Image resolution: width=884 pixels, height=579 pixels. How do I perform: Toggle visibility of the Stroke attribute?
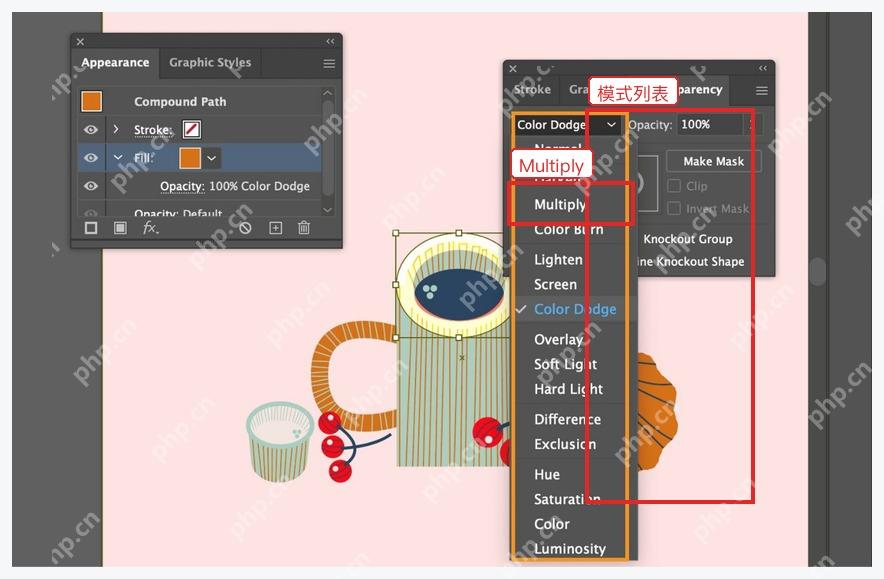(91, 130)
